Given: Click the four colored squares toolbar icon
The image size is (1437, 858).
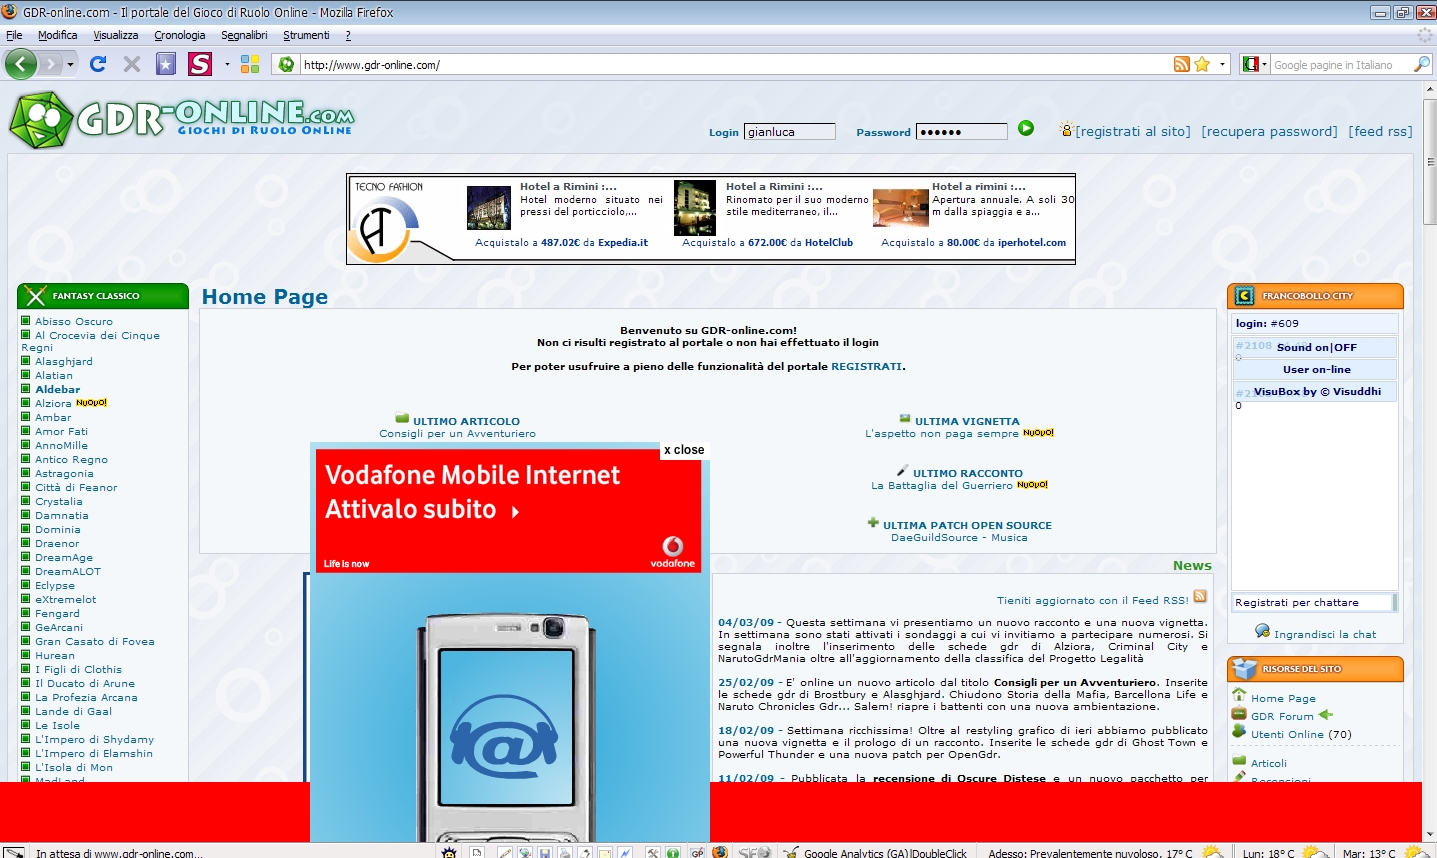Looking at the screenshot, I should [x=250, y=64].
